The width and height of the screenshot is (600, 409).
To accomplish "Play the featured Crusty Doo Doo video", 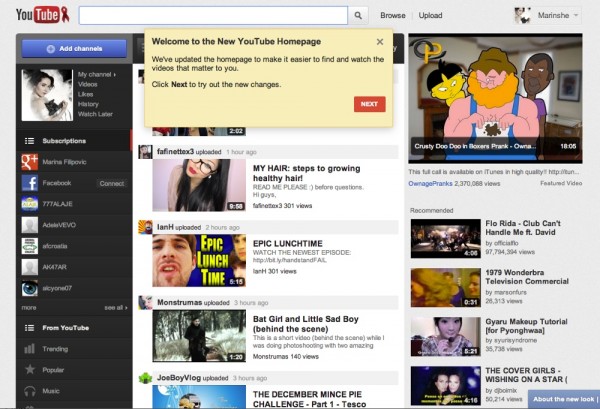I will tap(495, 98).
